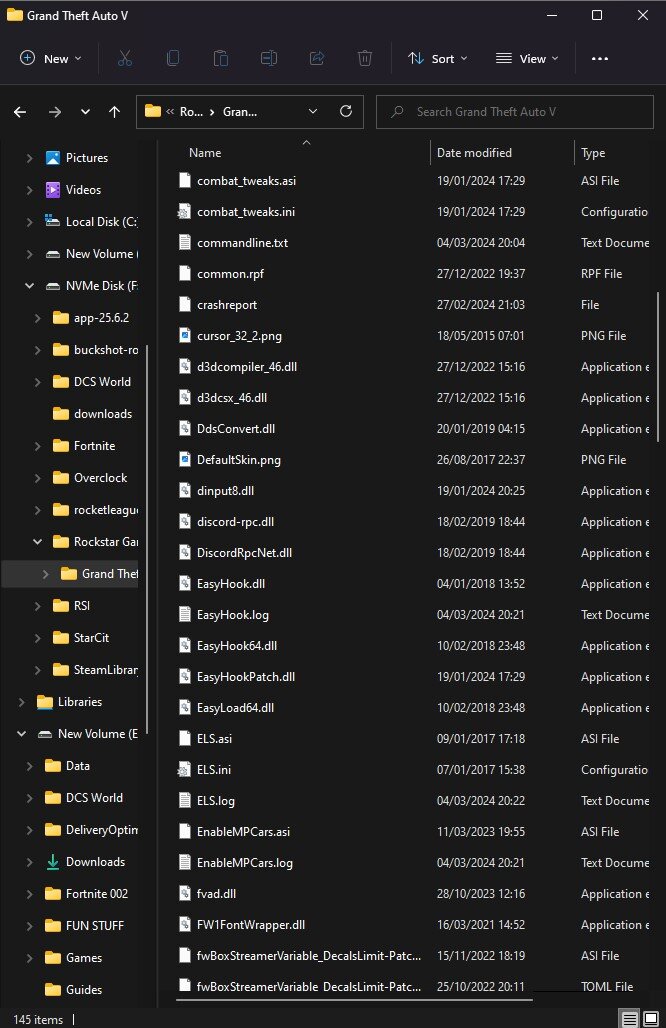Select the DefaultSkin.png file icon
The image size is (666, 1028).
tap(185, 460)
